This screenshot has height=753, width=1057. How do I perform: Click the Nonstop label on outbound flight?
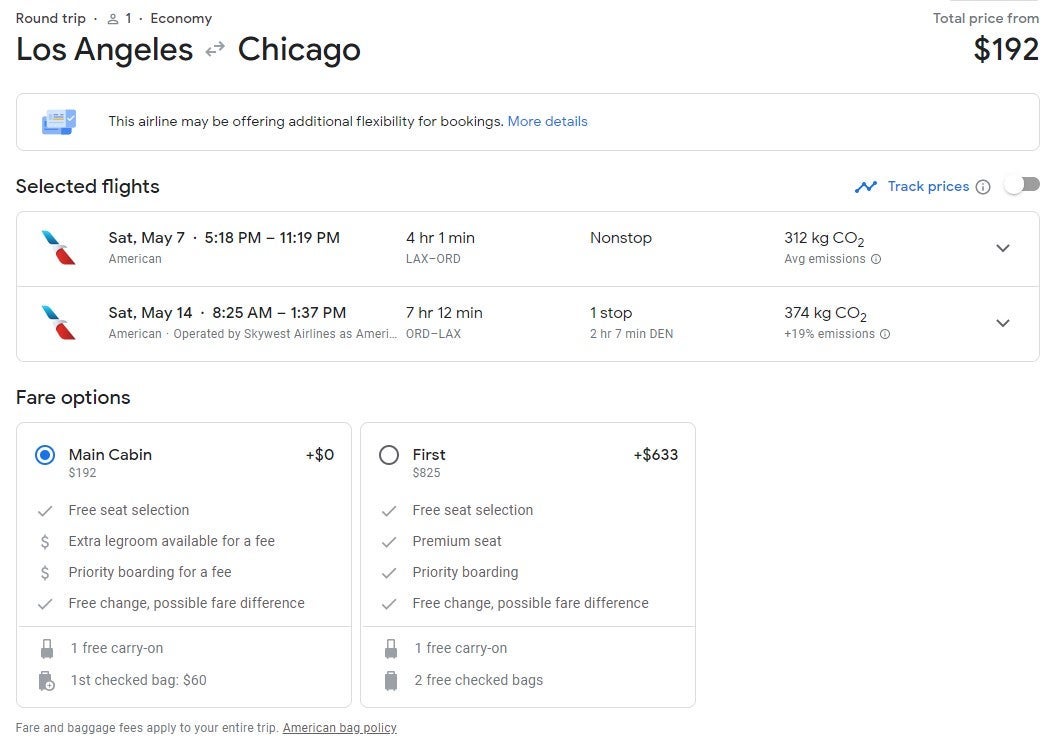(620, 238)
